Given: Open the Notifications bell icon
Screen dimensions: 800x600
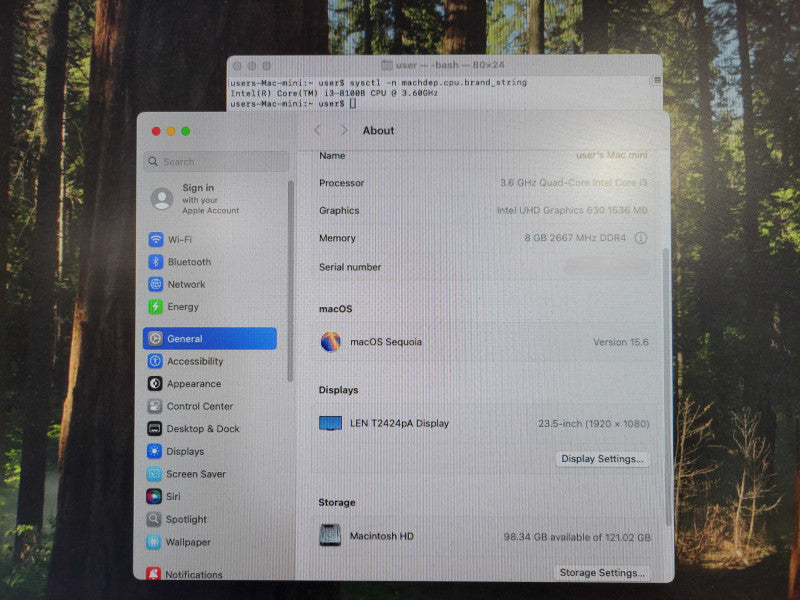Looking at the screenshot, I should click(x=153, y=574).
